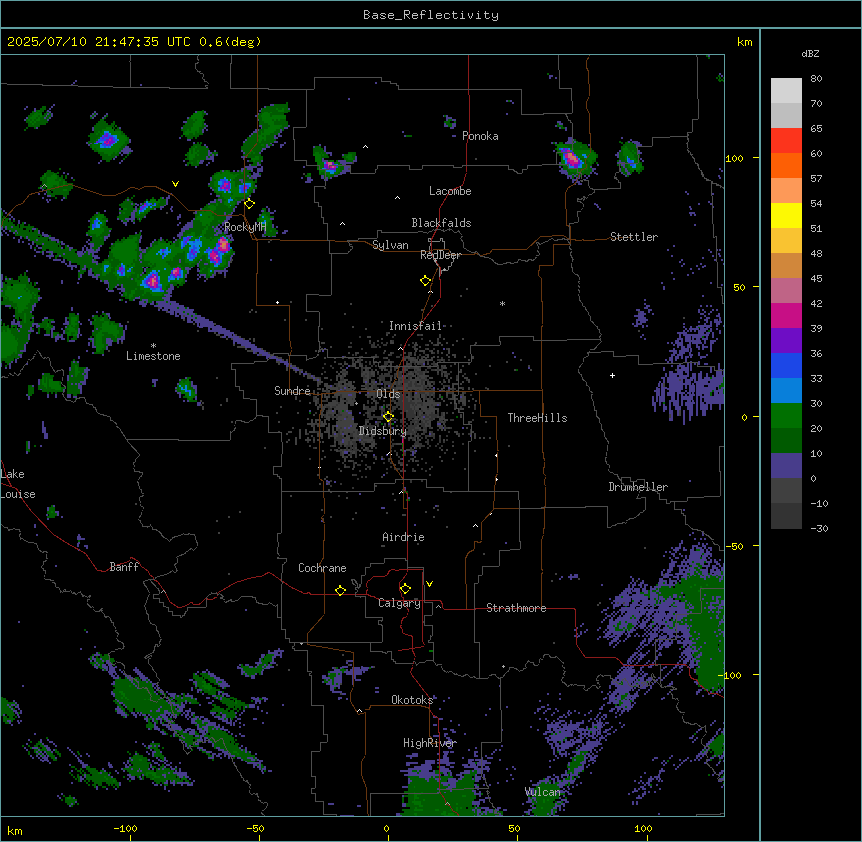Image resolution: width=862 pixels, height=842 pixels.
Task: Click the Vulcan label
Action: click(x=543, y=792)
